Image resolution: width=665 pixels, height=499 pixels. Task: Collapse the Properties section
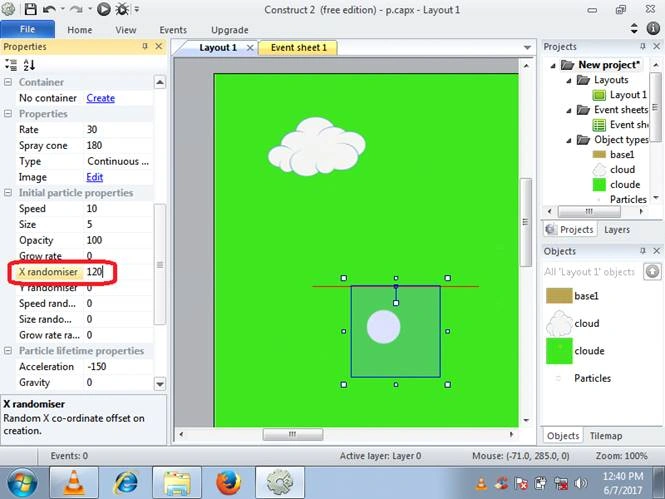(8, 114)
